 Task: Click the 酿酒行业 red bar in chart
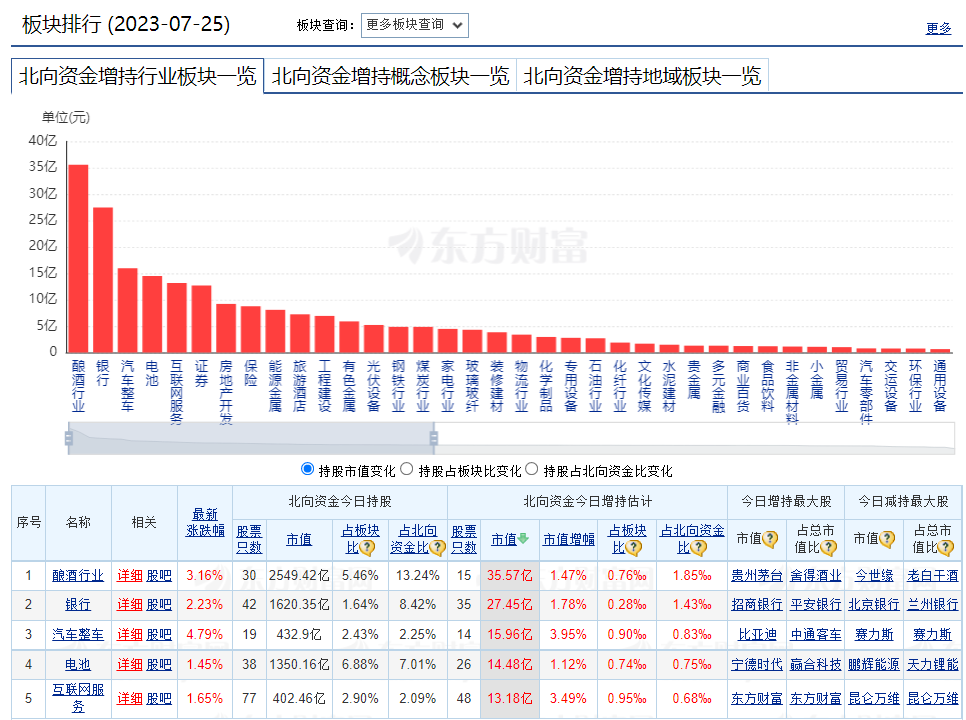coord(78,258)
